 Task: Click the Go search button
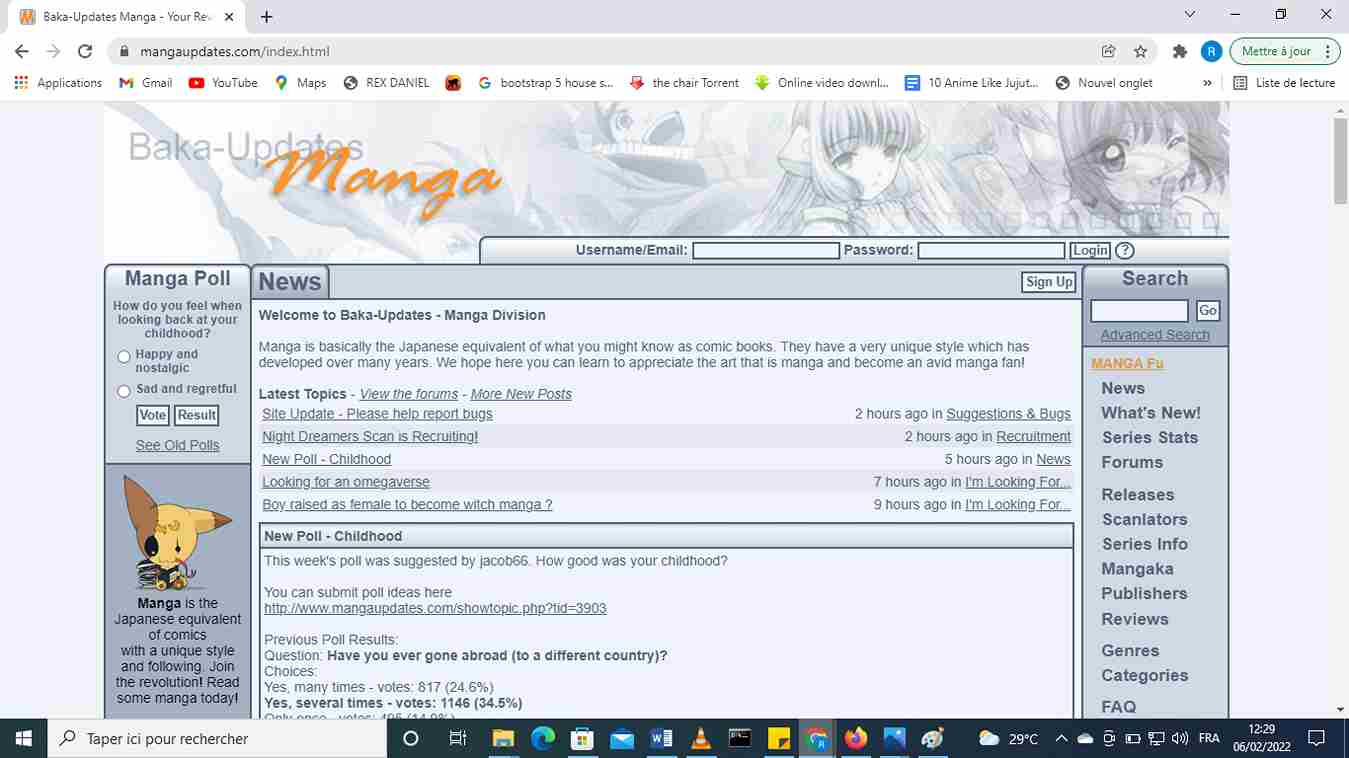(1208, 311)
